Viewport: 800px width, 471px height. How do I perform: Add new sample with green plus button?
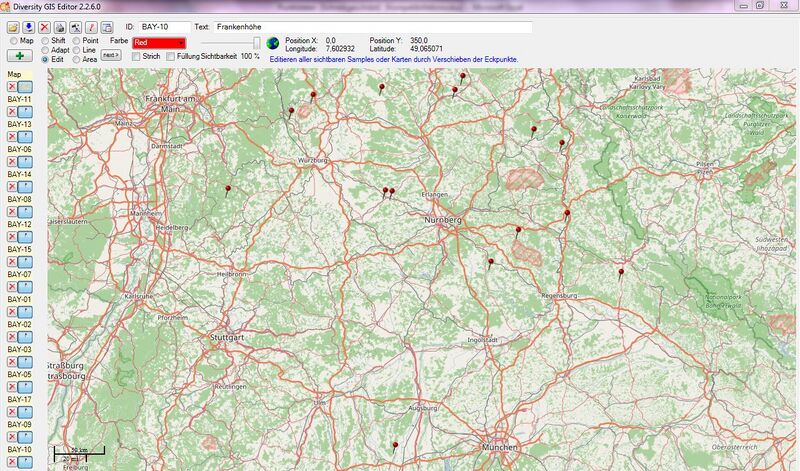coord(20,56)
